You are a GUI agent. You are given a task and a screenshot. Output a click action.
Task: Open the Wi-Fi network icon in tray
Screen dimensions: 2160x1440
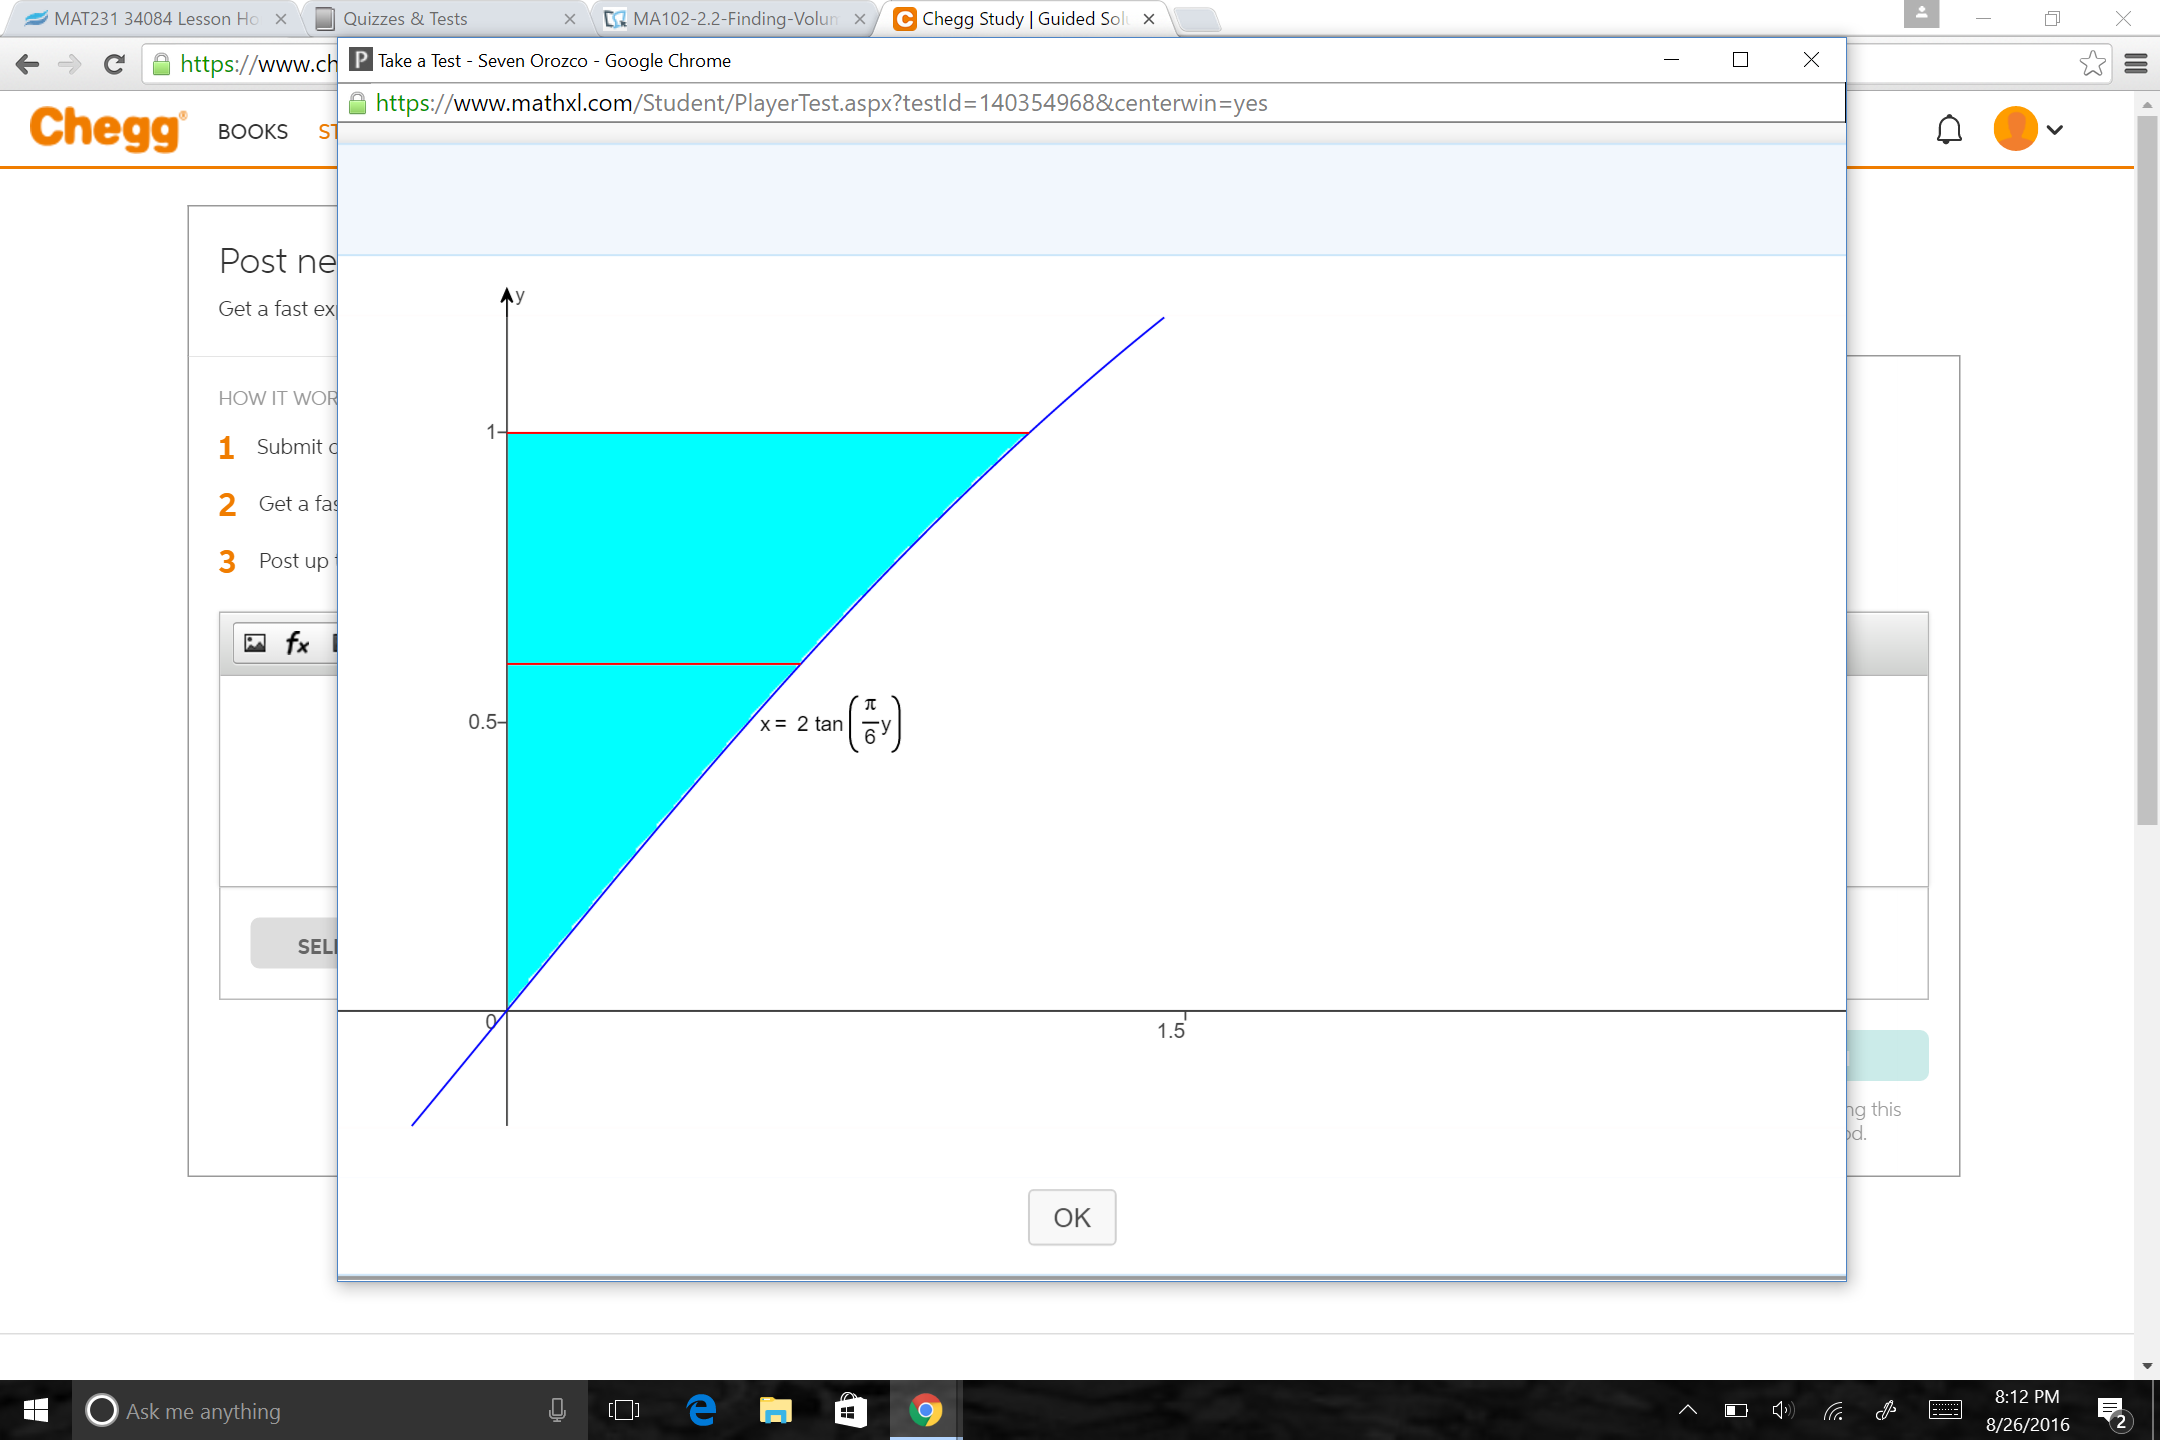tap(1835, 1410)
